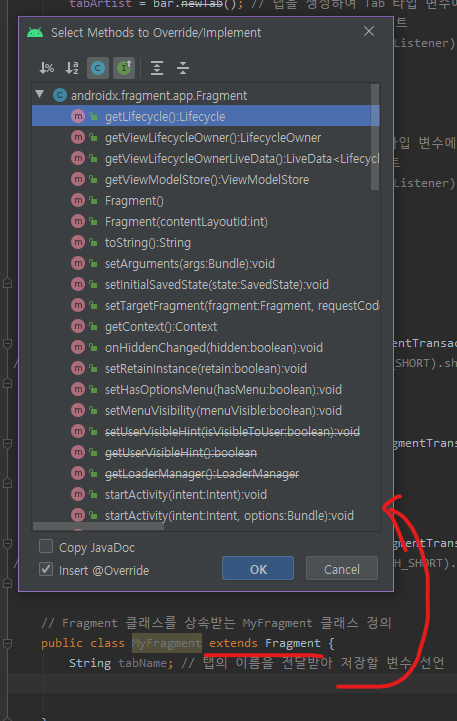
Task: Select getViewLifecycleOwnerLiveData() method
Action: 206,159
